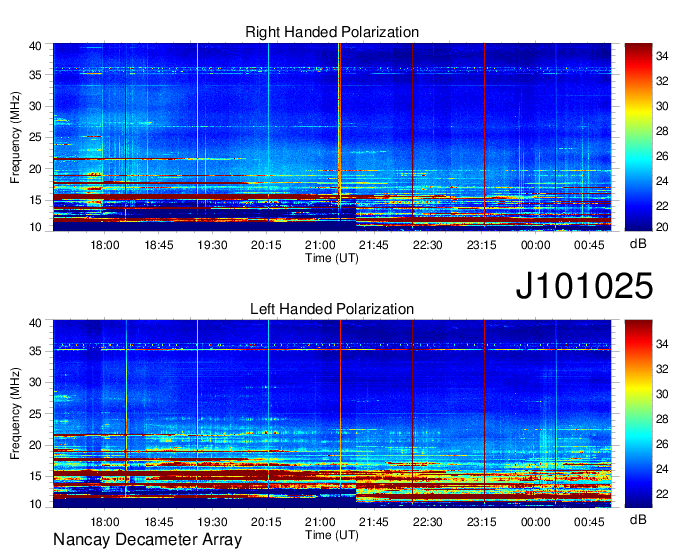Click the top plot Frequency (MHz) axis label
This screenshot has width=680, height=552.
[15, 137]
